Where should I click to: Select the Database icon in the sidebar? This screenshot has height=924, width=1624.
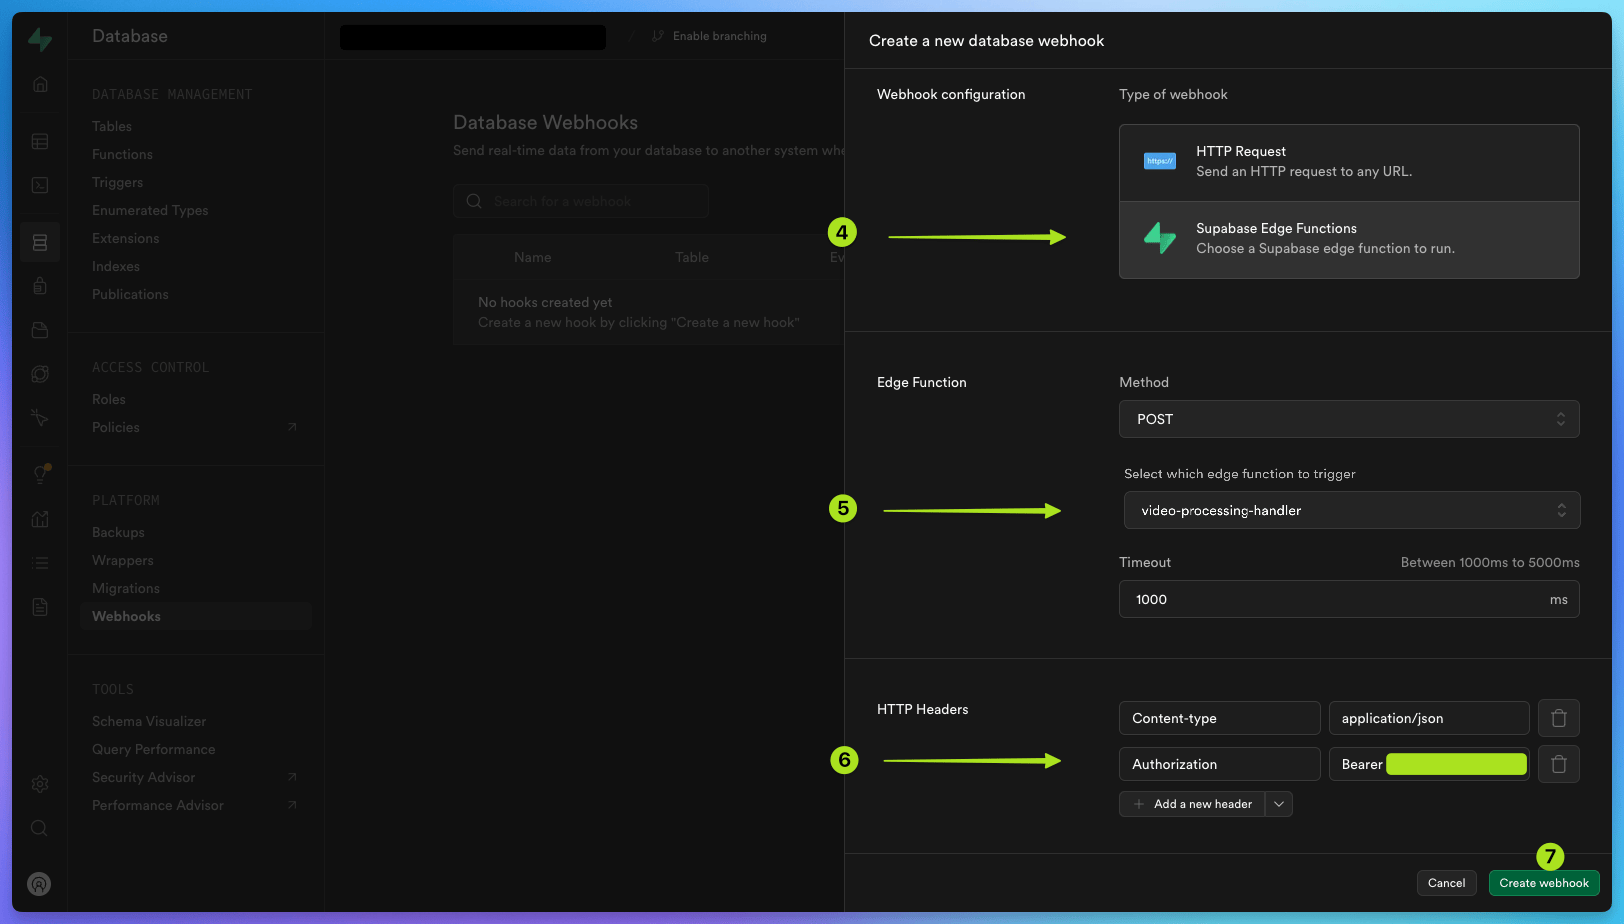40,241
